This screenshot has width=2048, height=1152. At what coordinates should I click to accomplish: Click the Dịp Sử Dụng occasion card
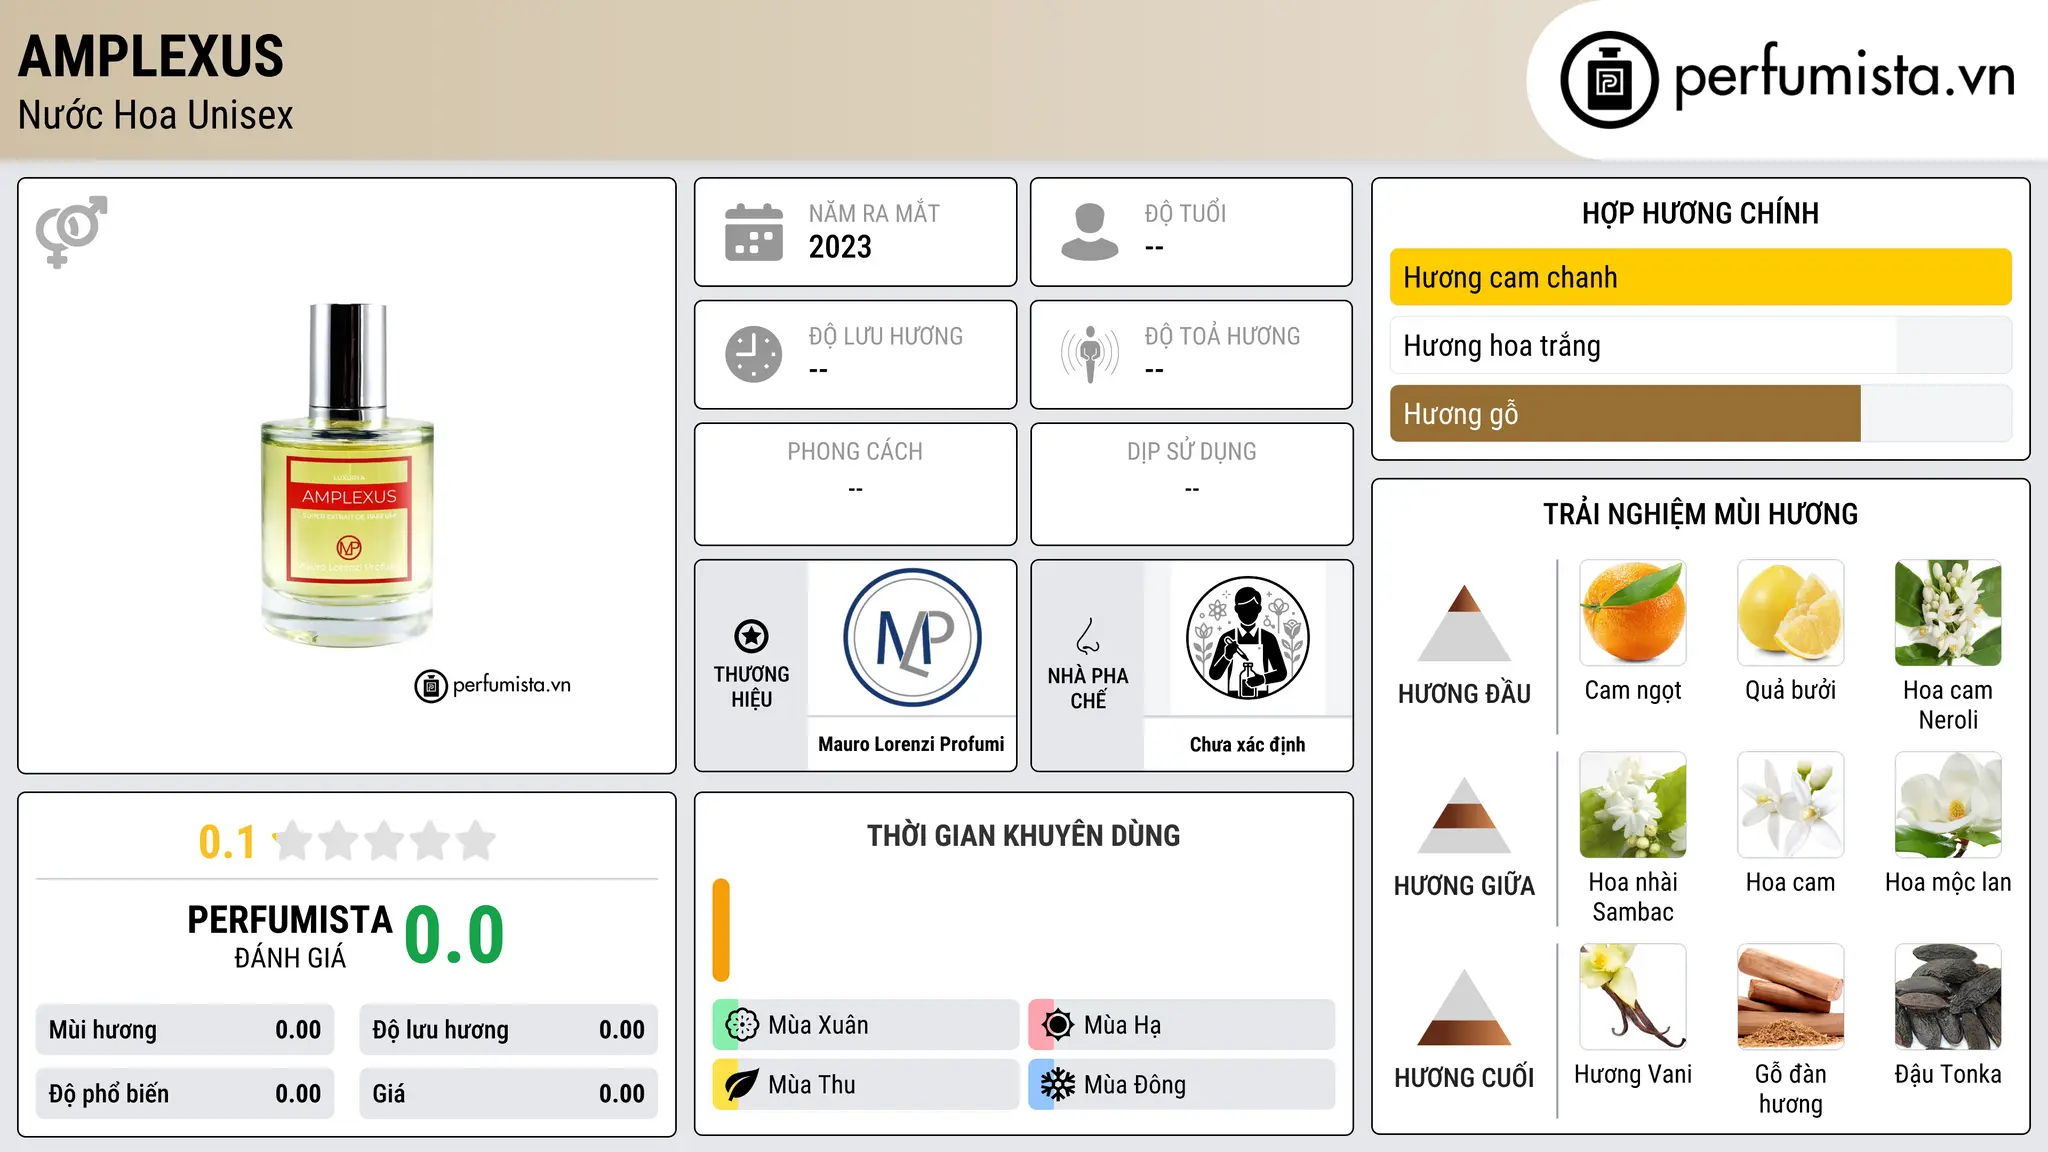pos(1192,484)
